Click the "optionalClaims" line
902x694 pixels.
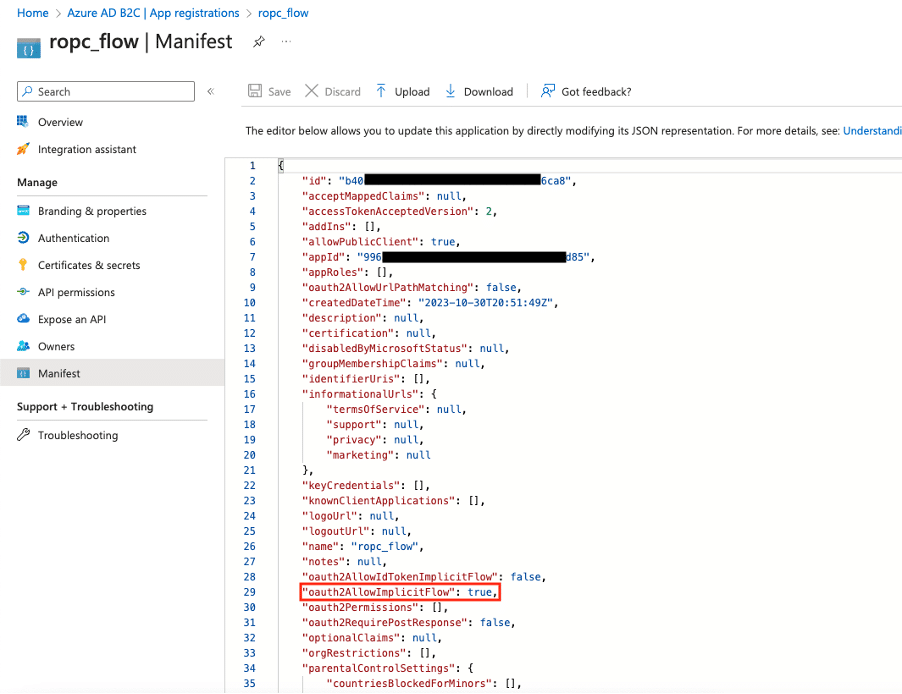point(372,638)
